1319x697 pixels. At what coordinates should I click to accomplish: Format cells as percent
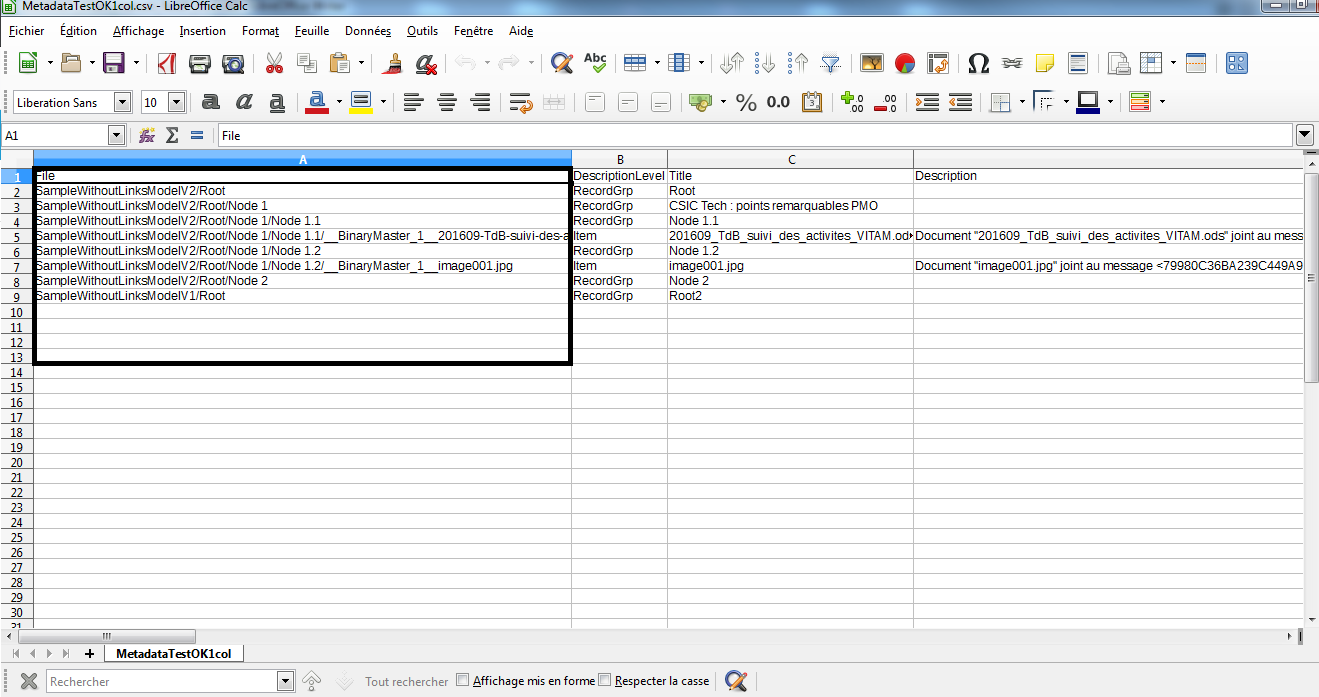pos(746,102)
